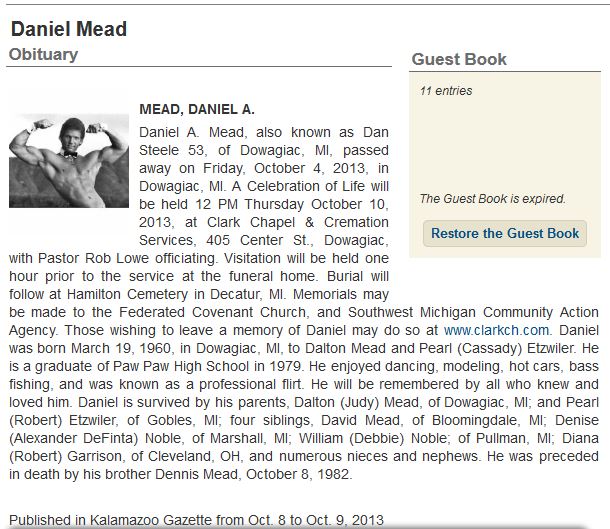Screen dimensions: 610x529
Task: Click the 11 entries text
Action: click(x=446, y=91)
